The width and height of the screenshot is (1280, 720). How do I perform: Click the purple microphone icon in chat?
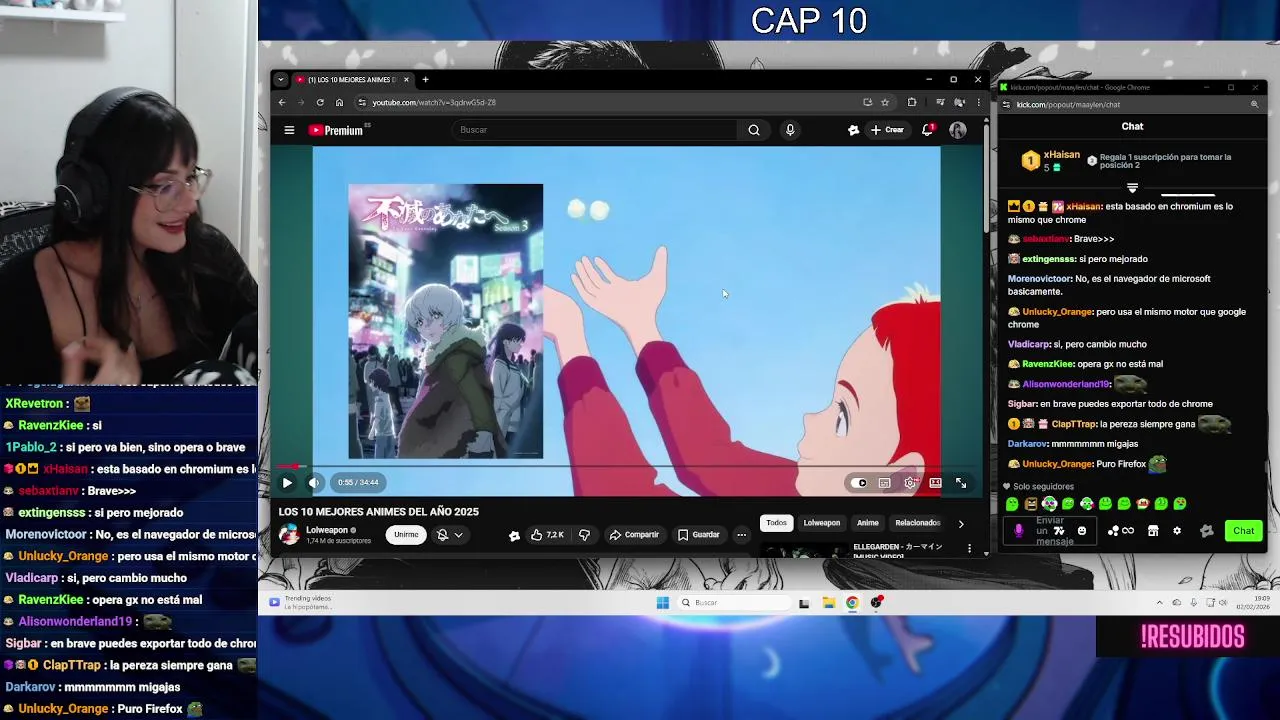click(x=1019, y=531)
